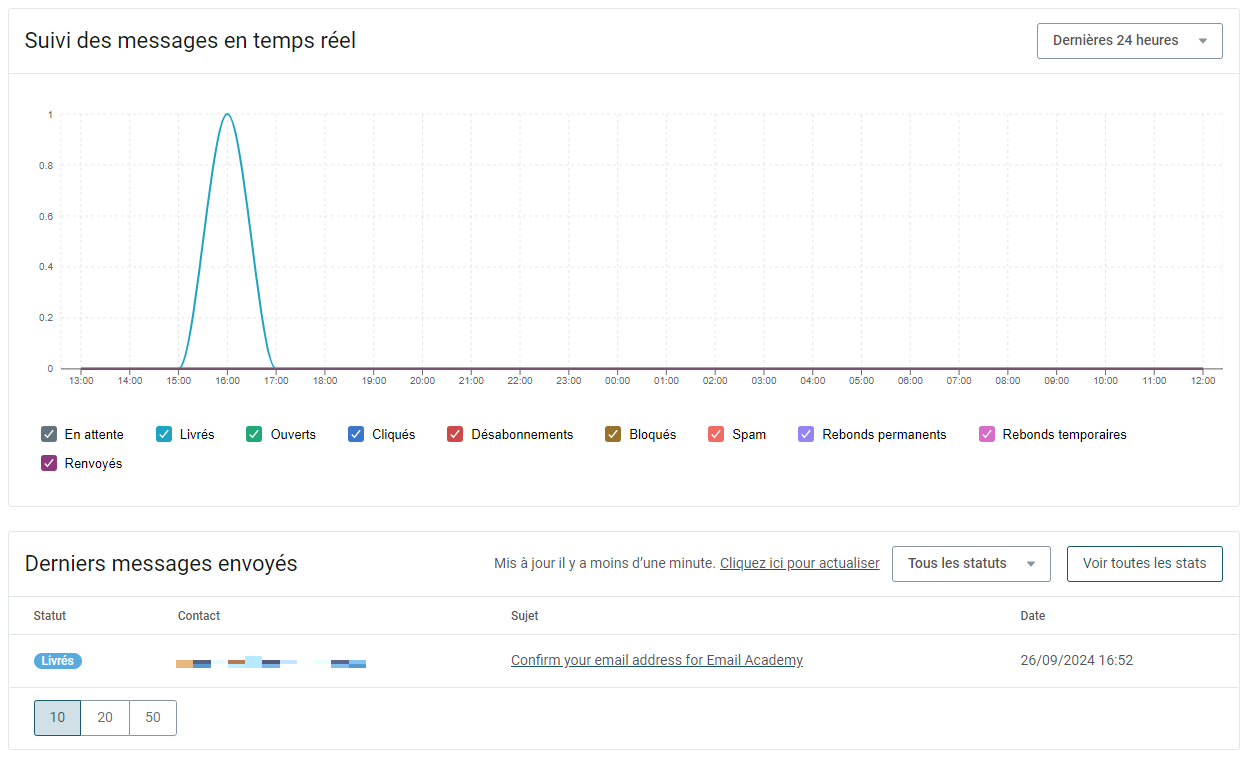Toggle the Rebonds permanents checkbox
The width and height of the screenshot is (1251, 760).
(806, 434)
